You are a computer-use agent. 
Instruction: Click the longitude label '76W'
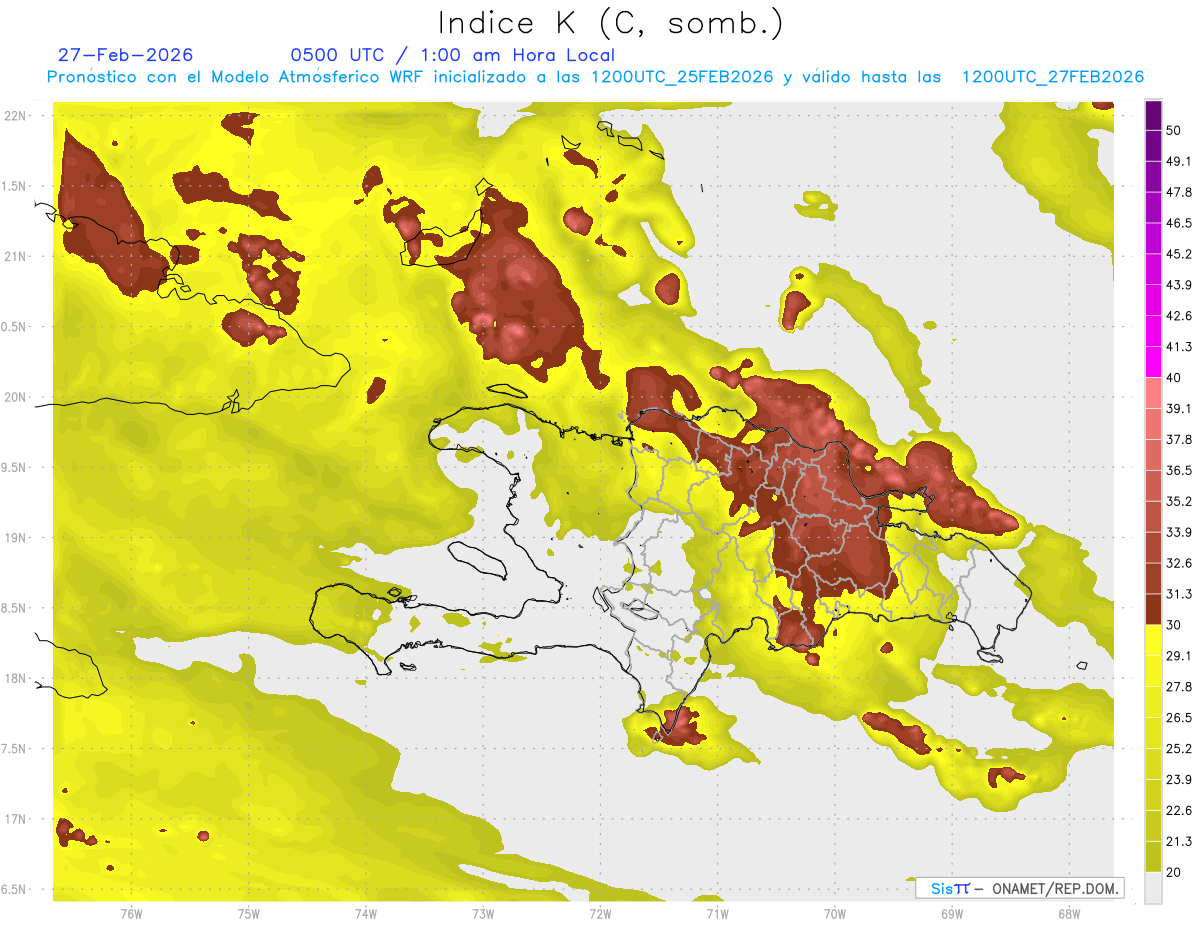[131, 913]
